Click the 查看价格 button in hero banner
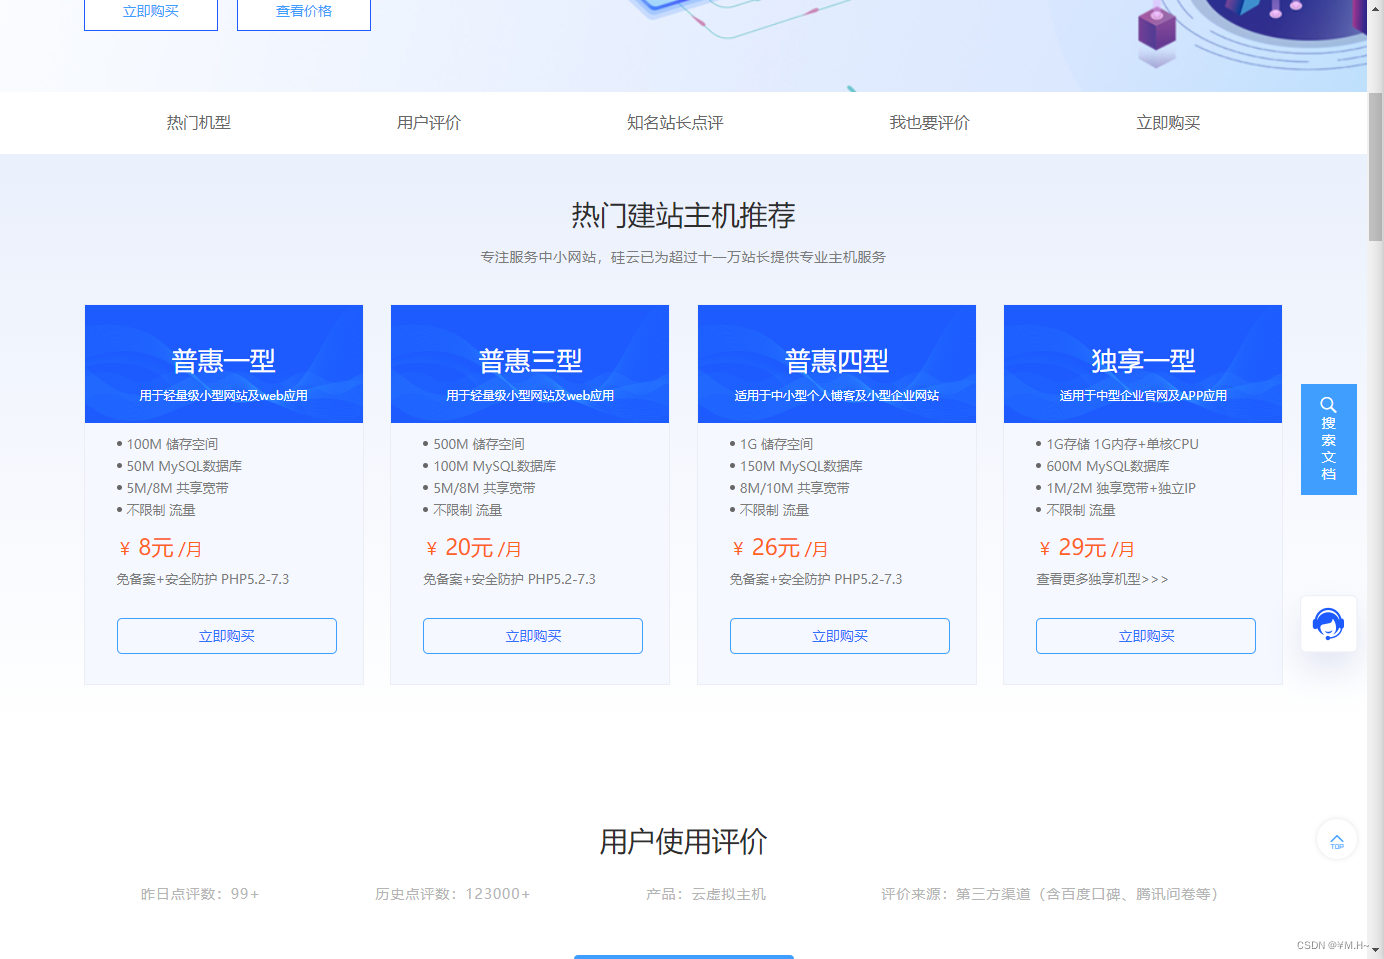This screenshot has height=959, width=1384. [x=304, y=12]
